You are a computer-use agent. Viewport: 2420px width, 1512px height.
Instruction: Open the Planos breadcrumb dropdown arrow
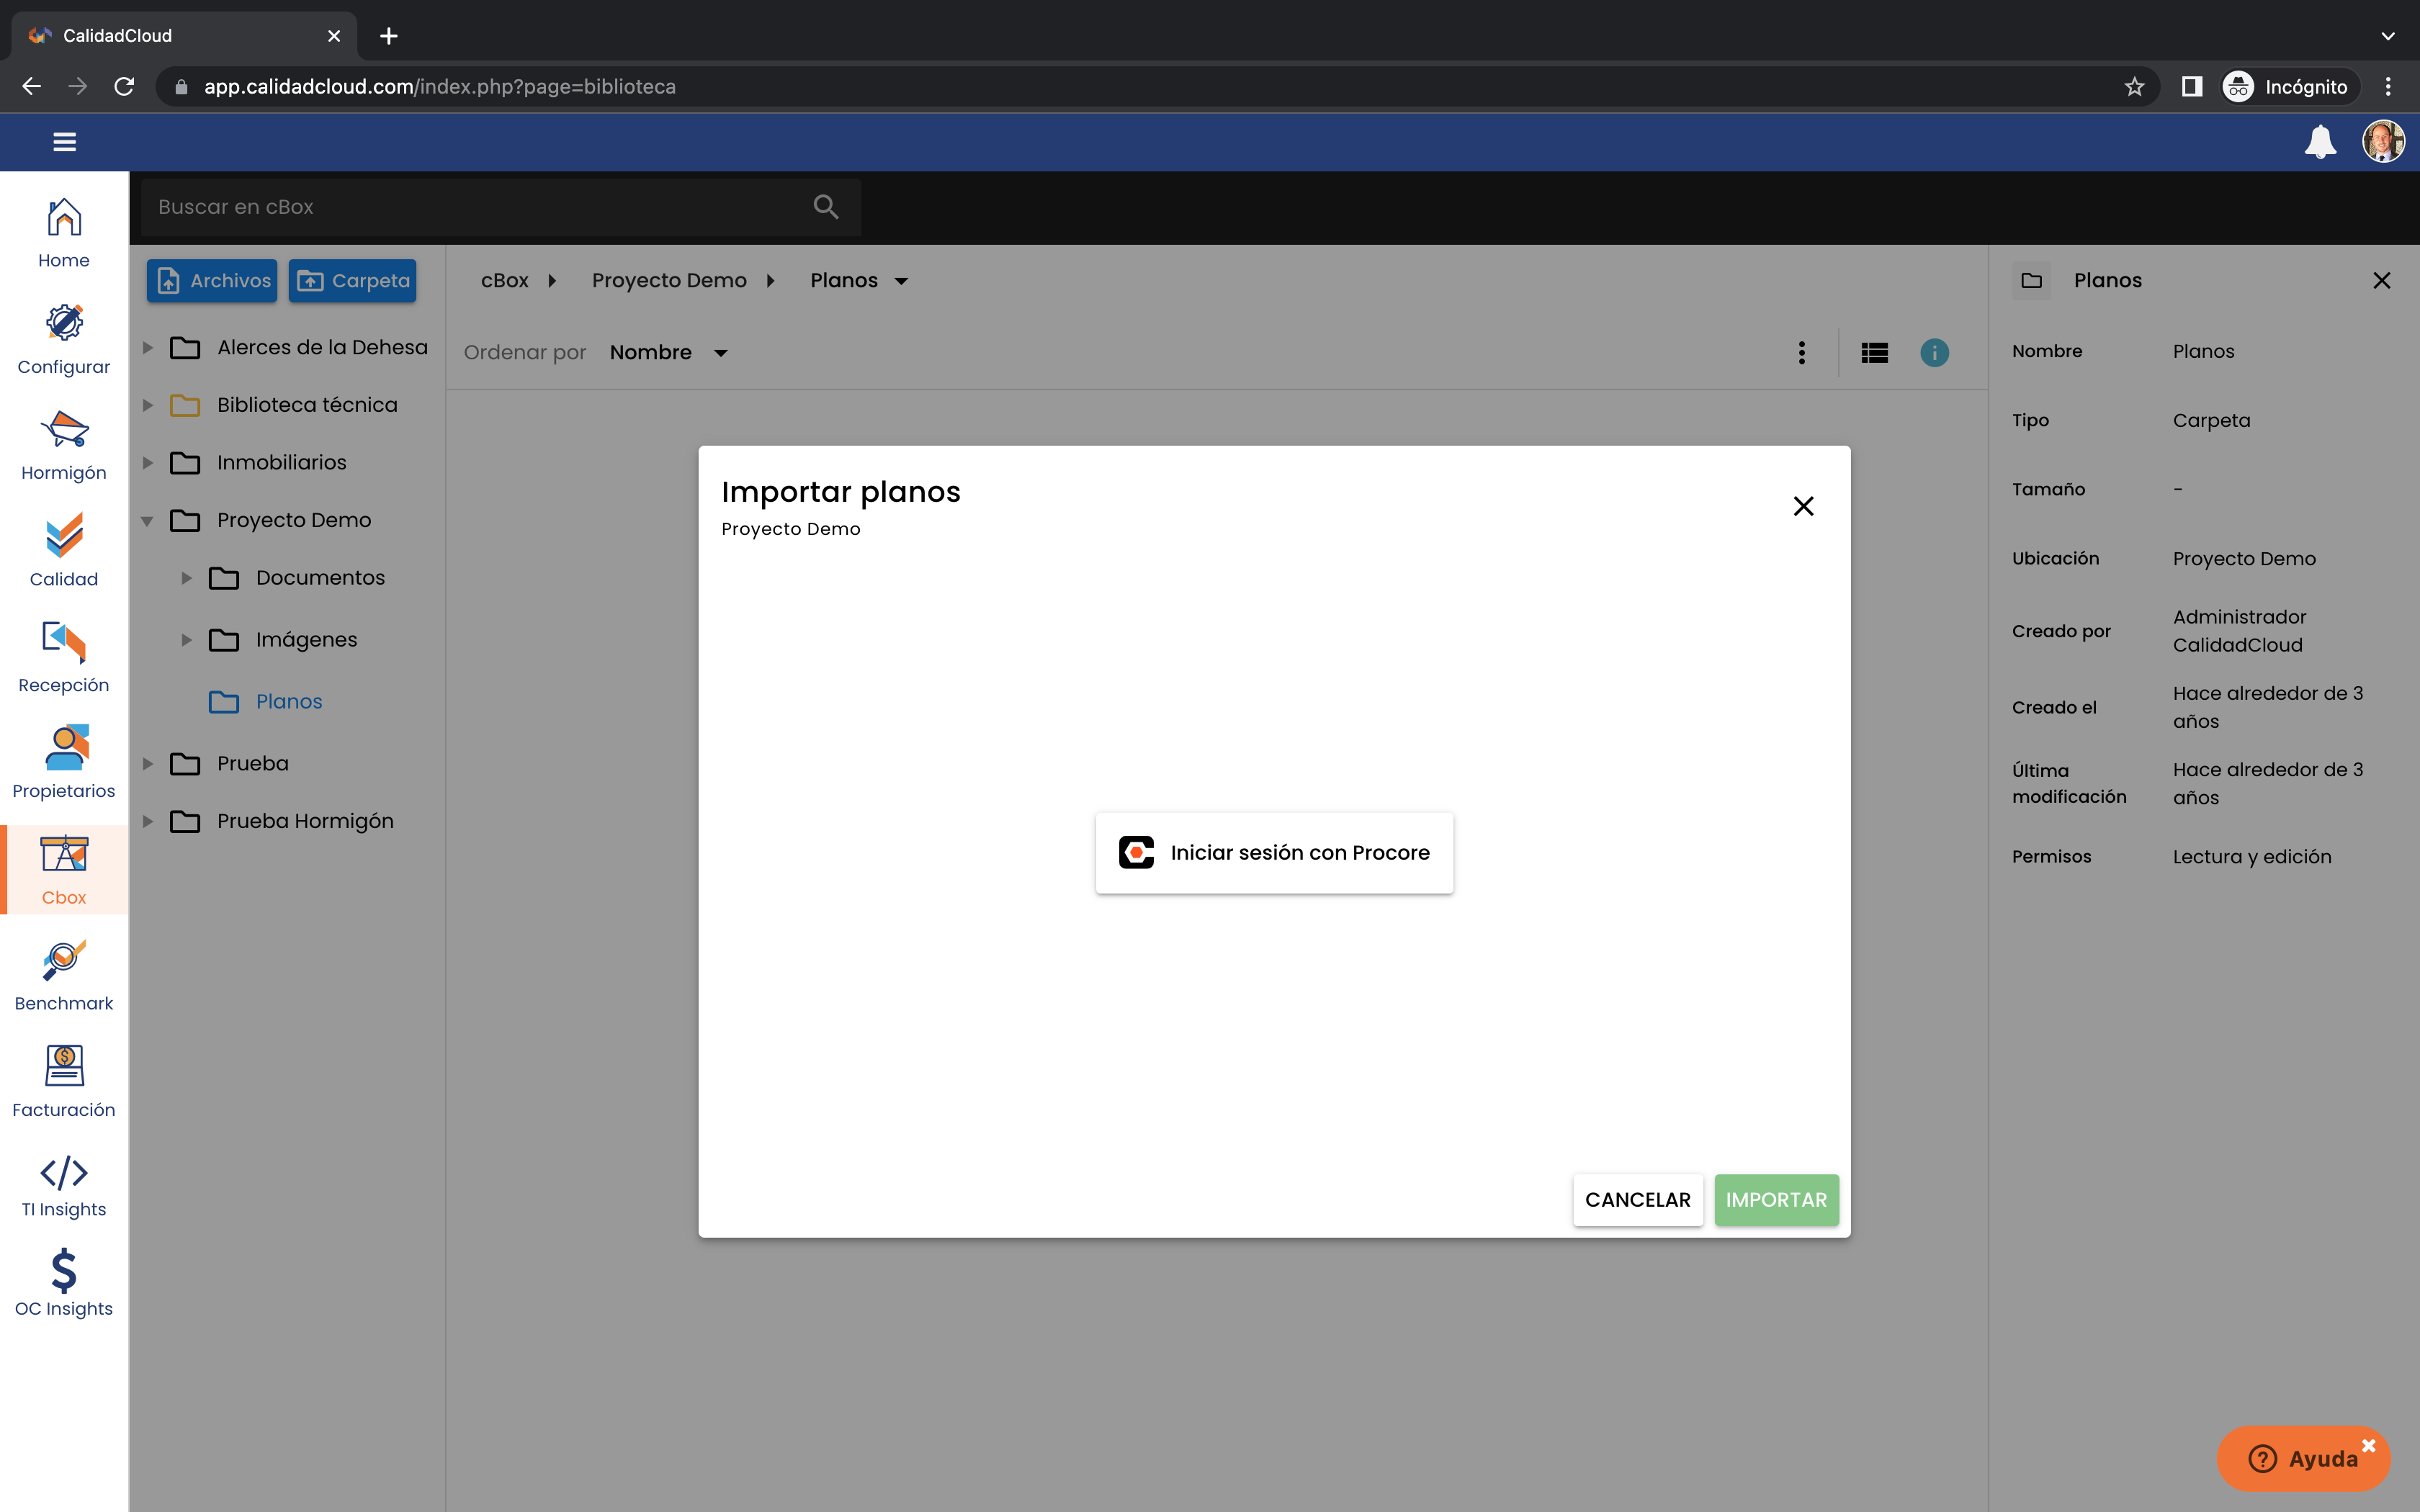point(901,281)
